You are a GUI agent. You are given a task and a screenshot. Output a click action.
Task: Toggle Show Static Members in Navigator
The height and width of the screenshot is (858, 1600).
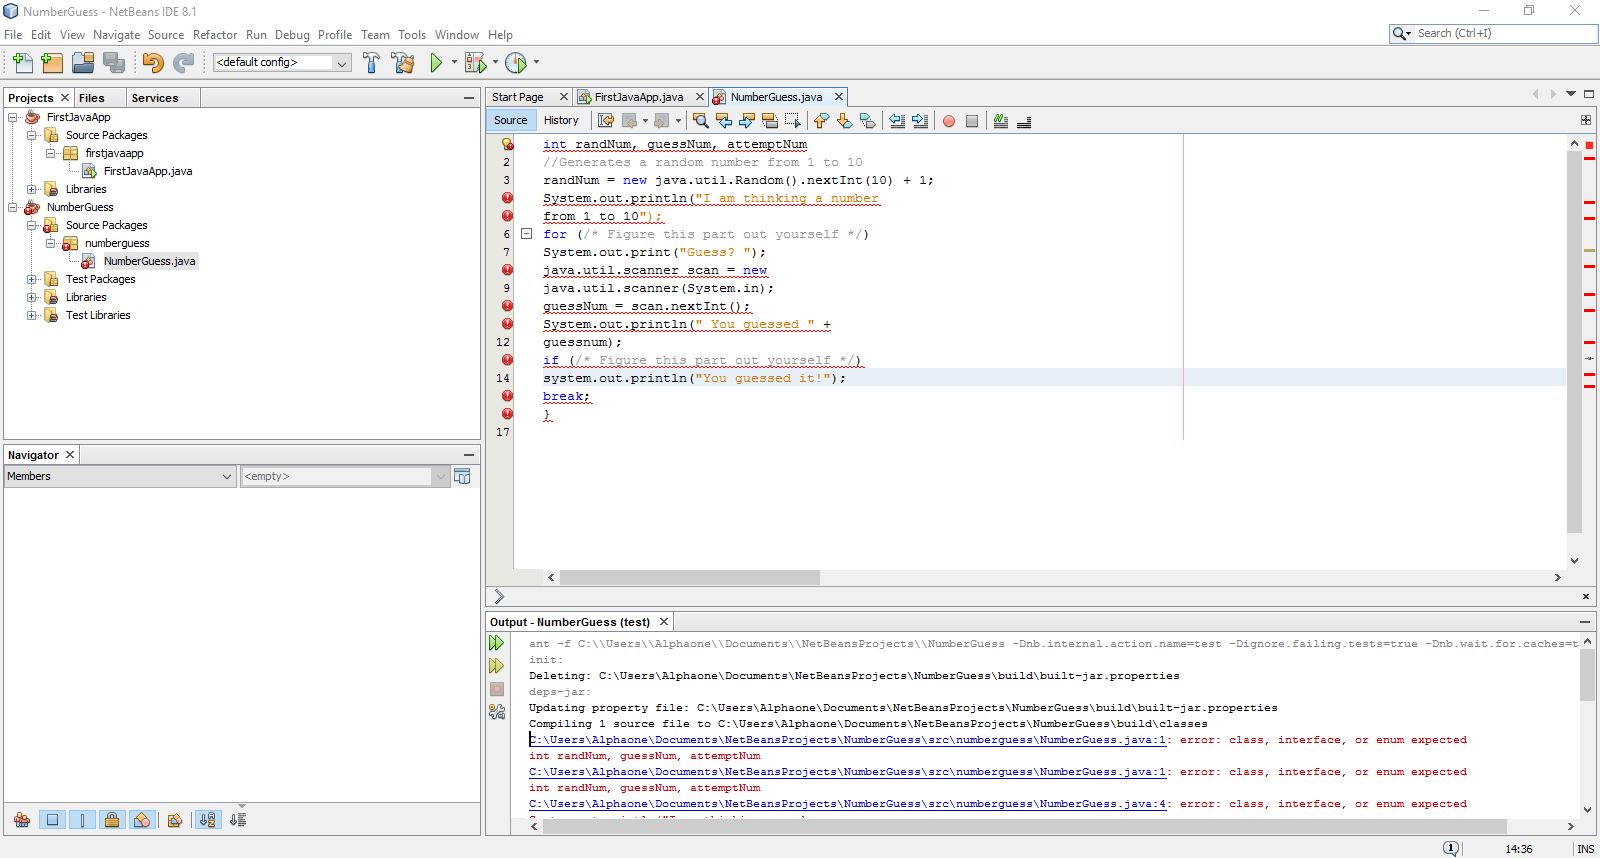click(x=82, y=820)
